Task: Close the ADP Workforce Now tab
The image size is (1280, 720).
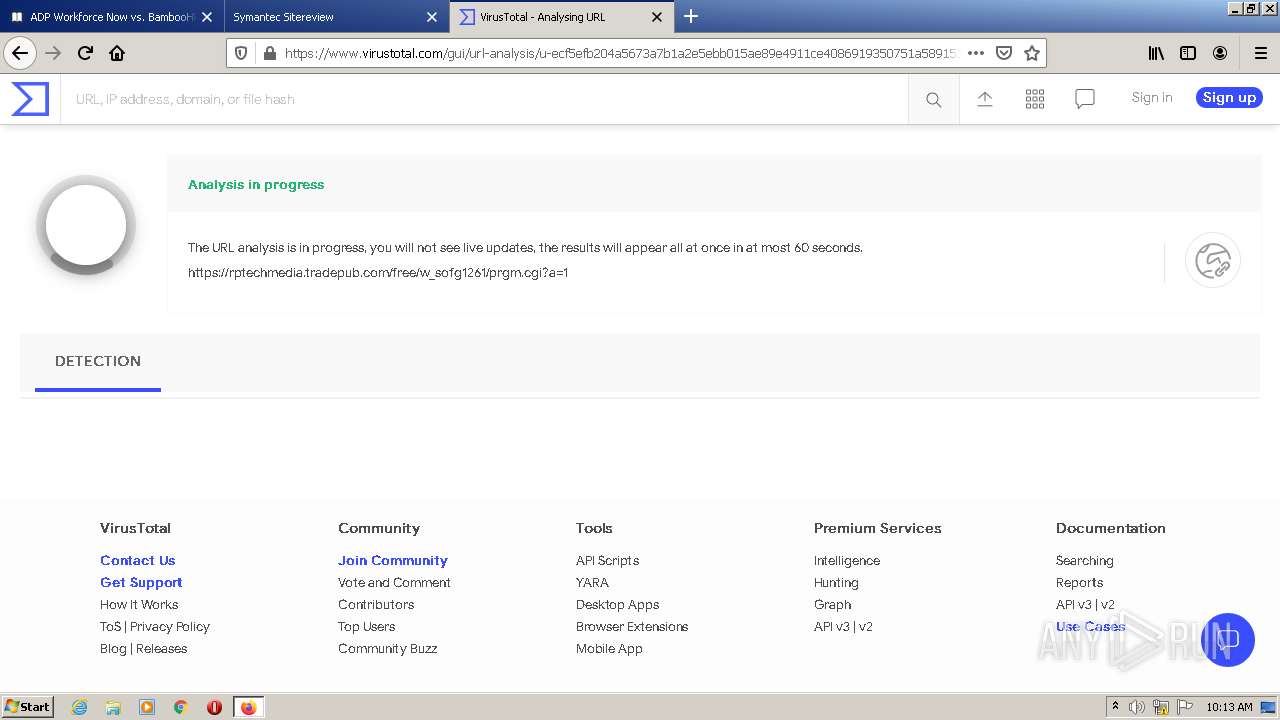Action: [207, 17]
